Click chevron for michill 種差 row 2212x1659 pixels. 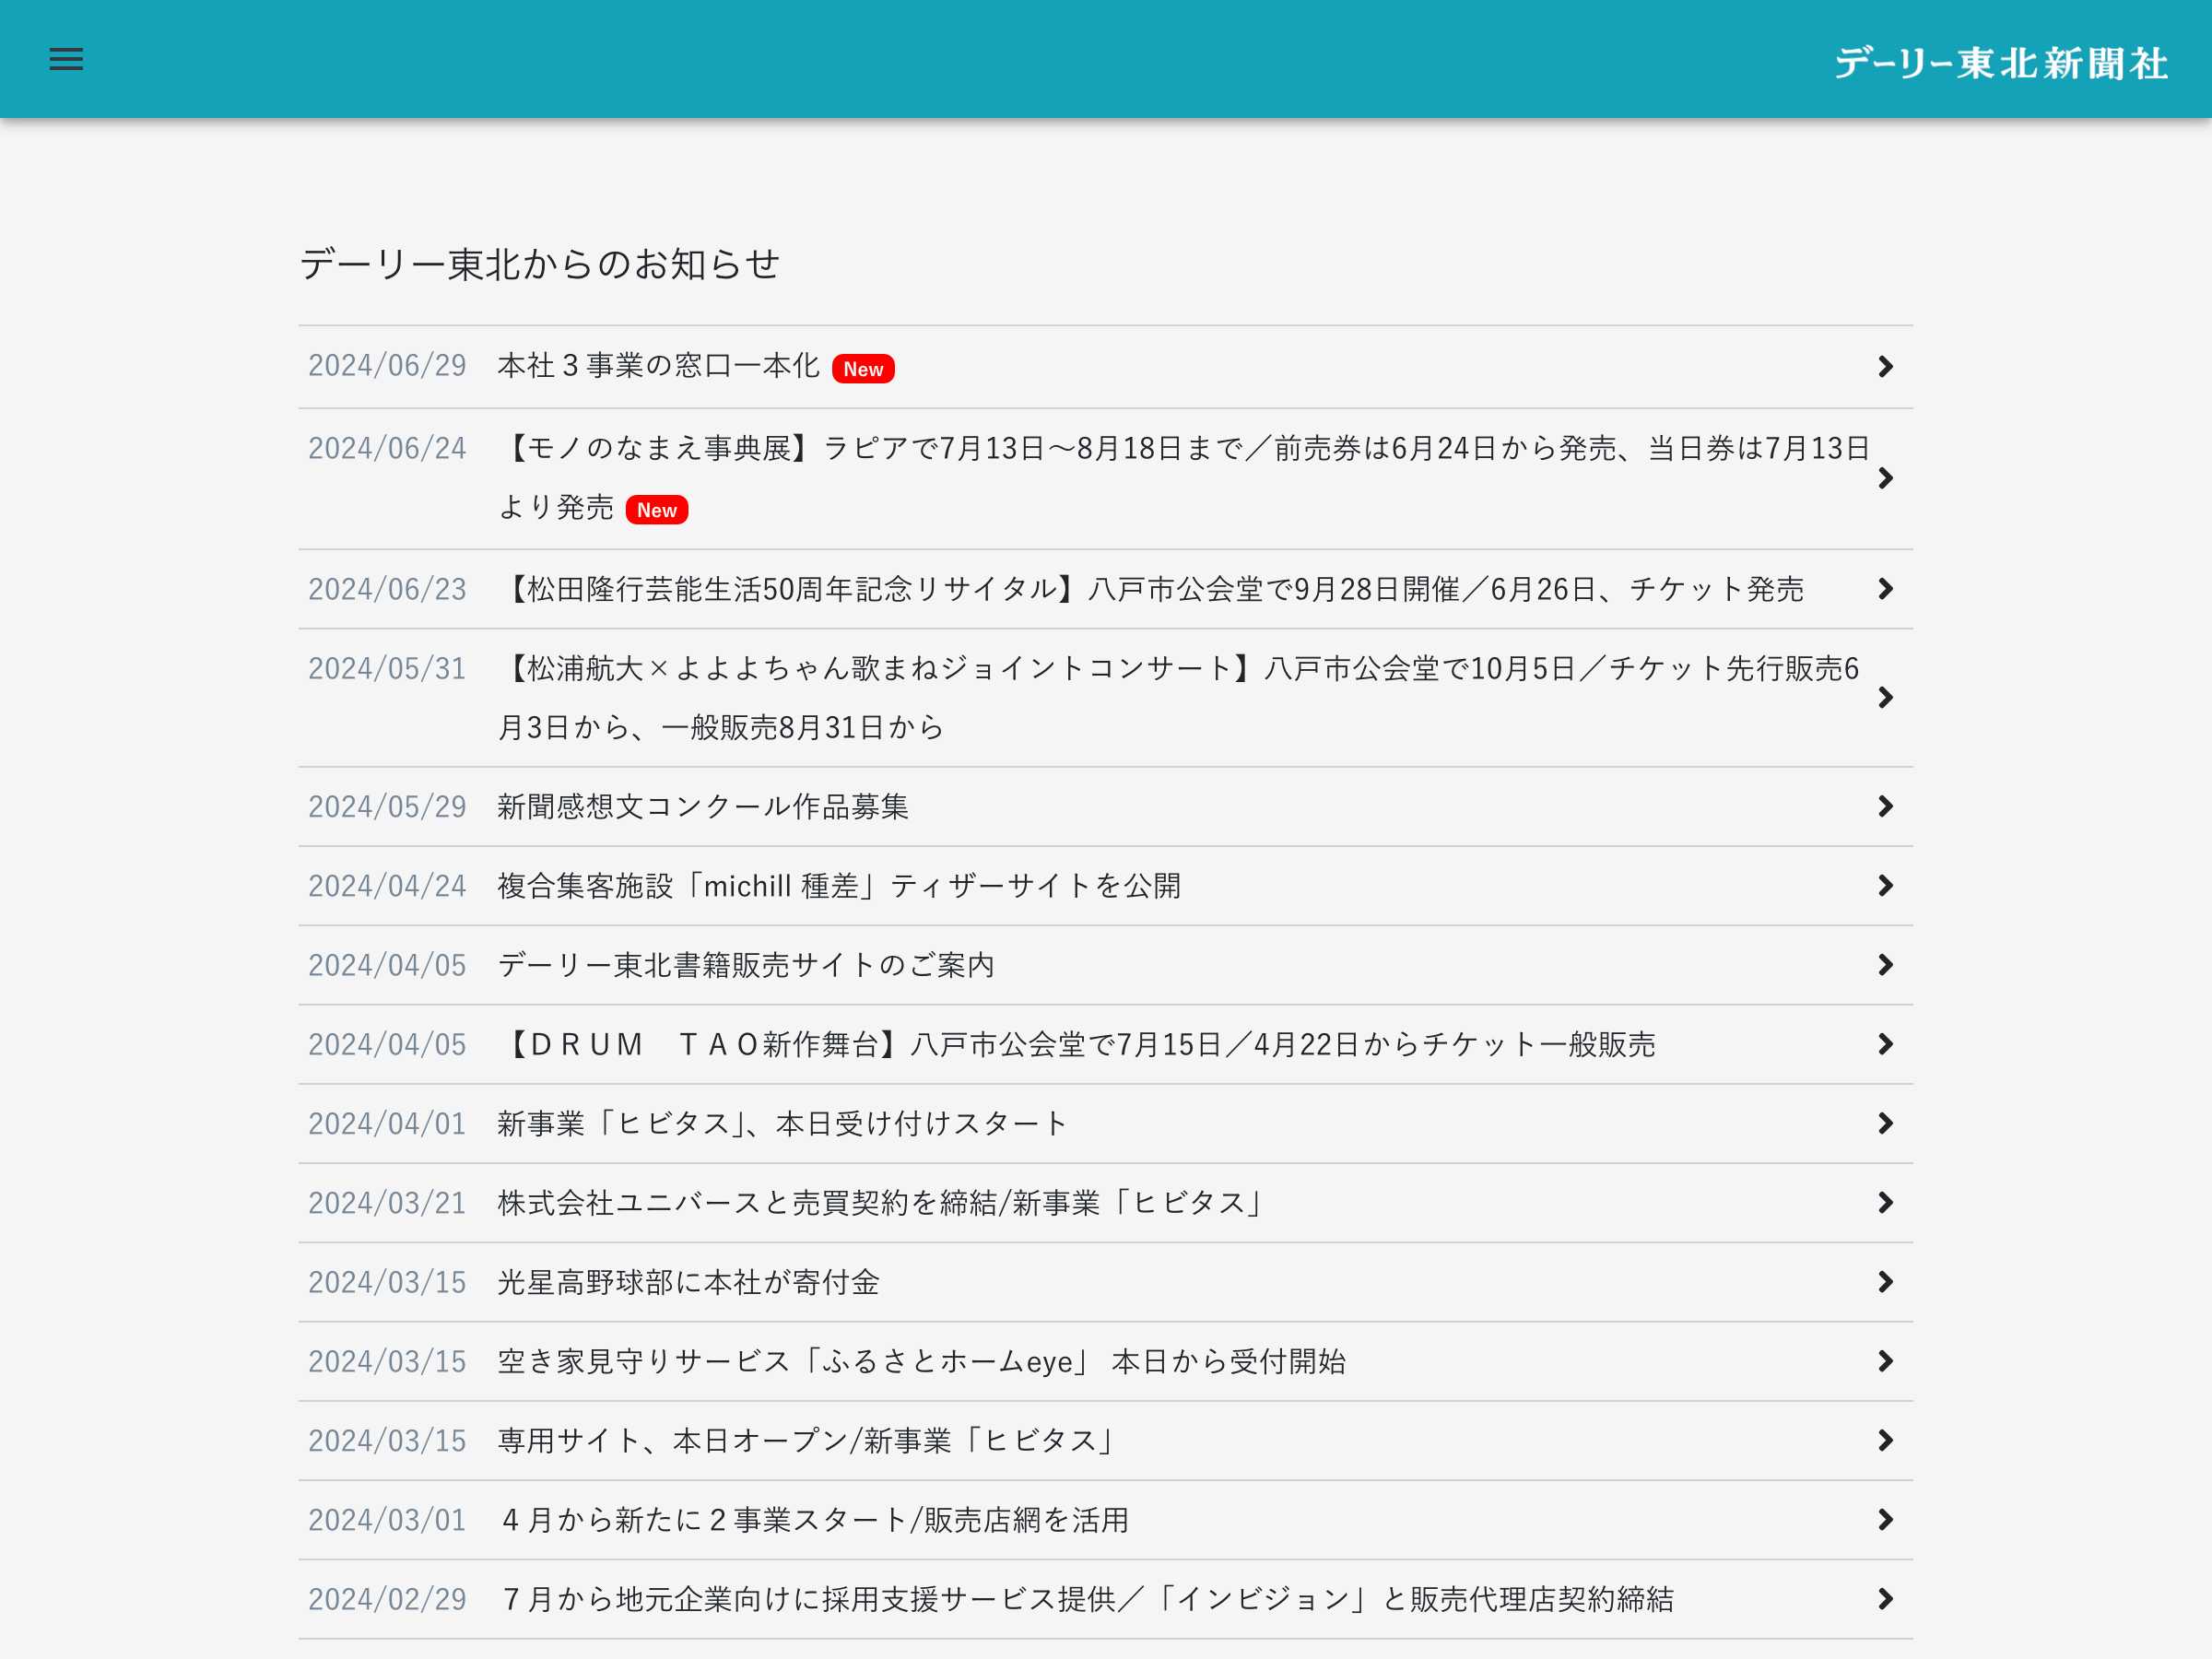pyautogui.click(x=1885, y=886)
